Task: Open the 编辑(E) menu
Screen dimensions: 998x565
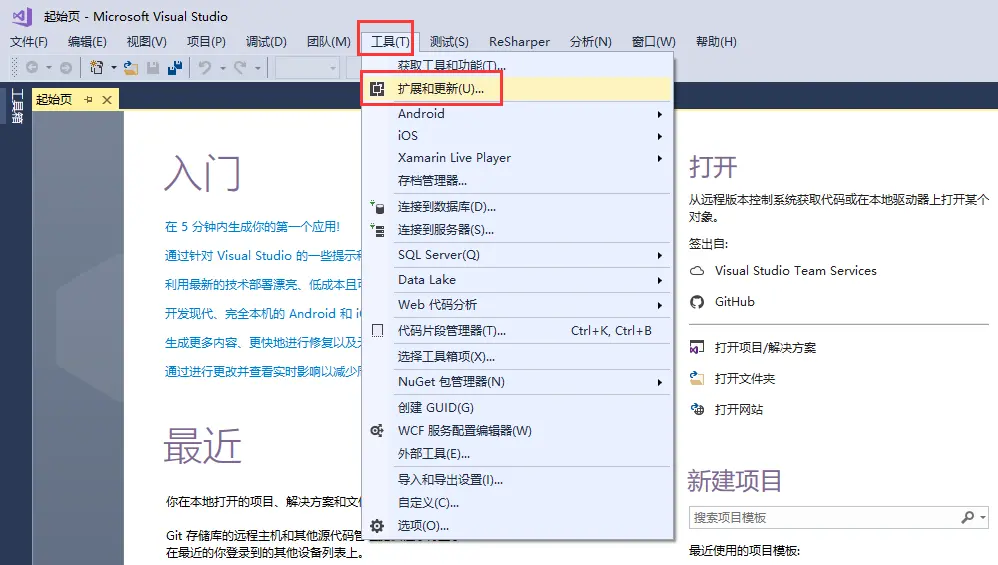Action: 87,42
